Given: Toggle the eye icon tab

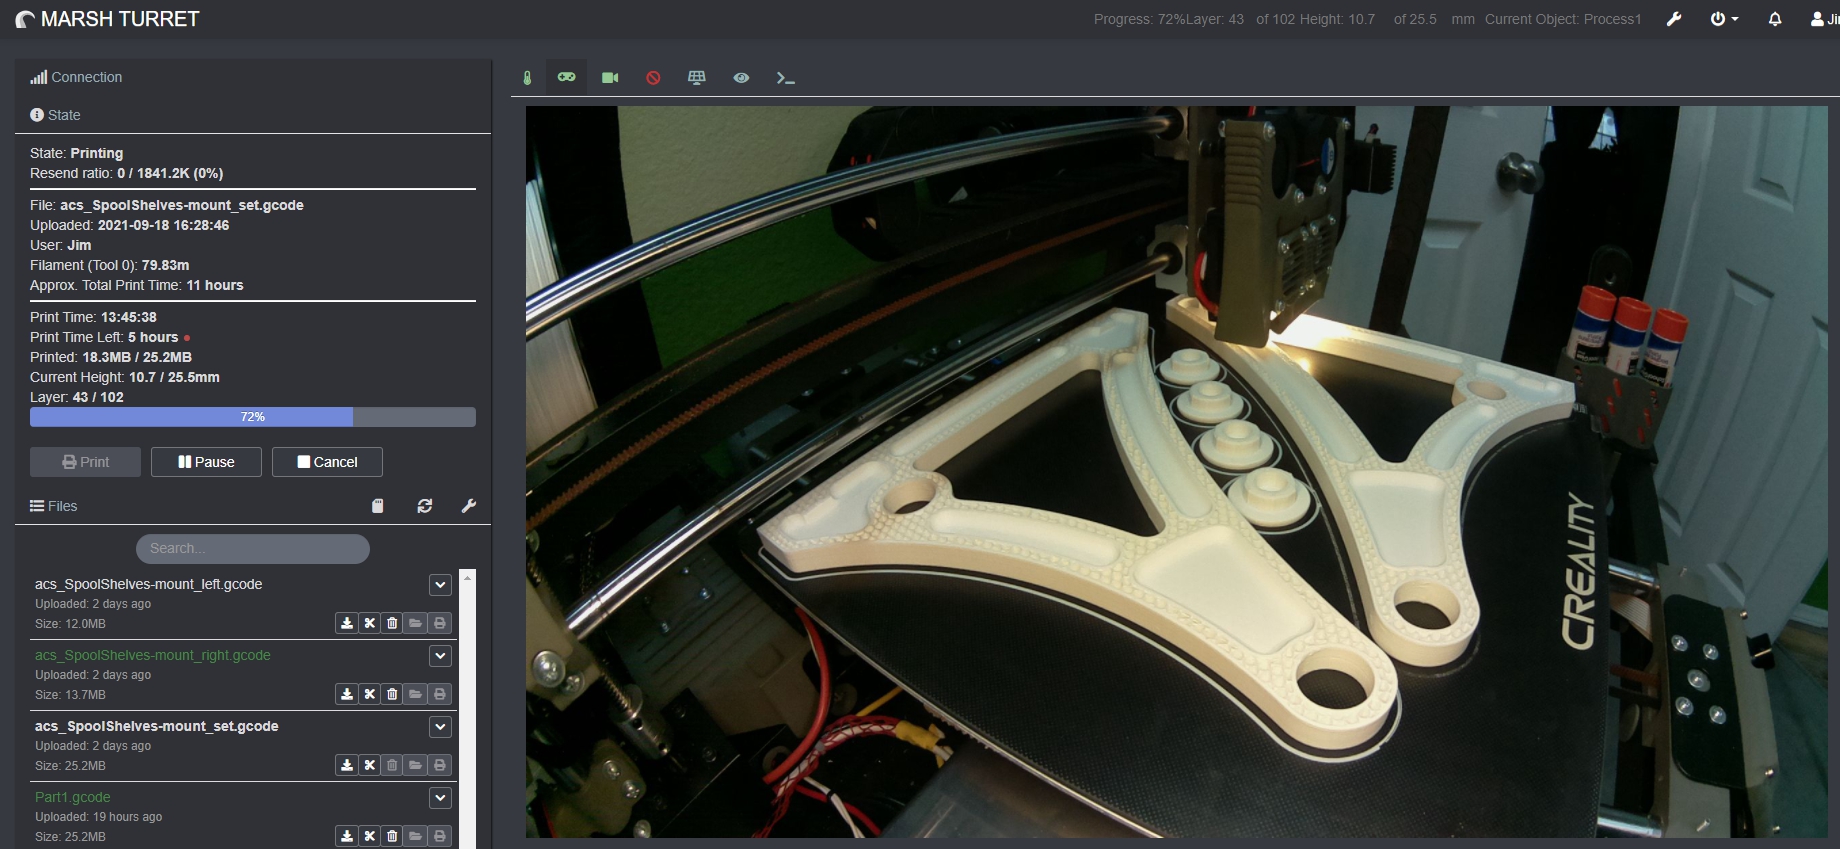Looking at the screenshot, I should click(741, 78).
